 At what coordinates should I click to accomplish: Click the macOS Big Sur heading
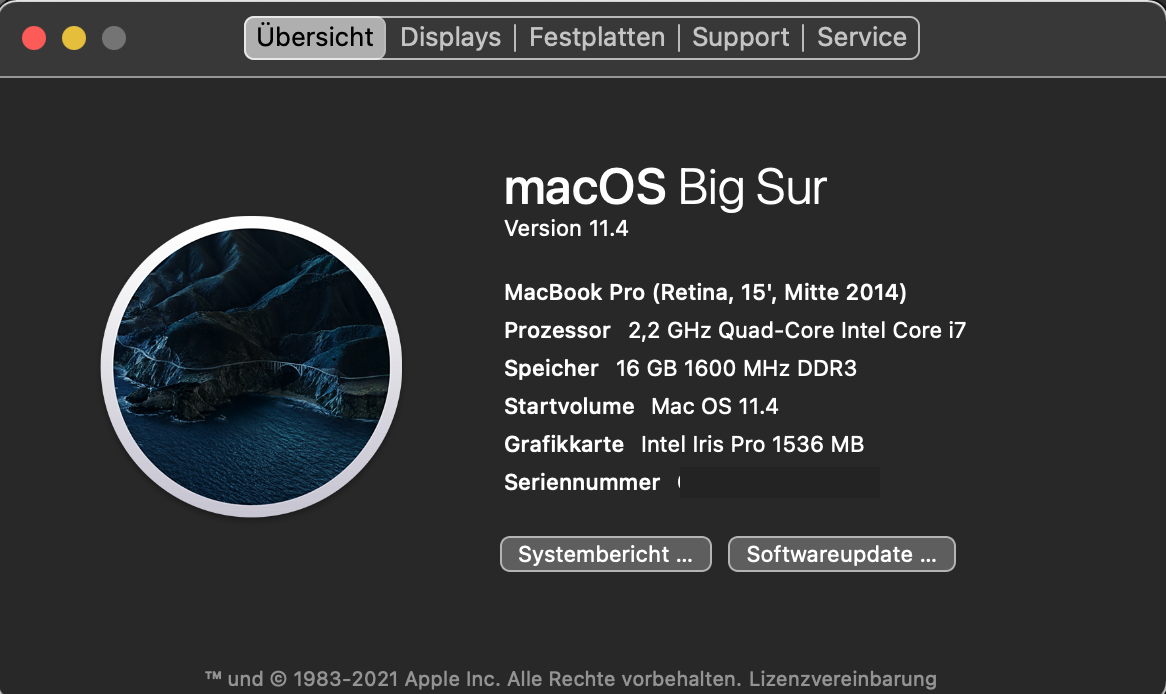[665, 187]
